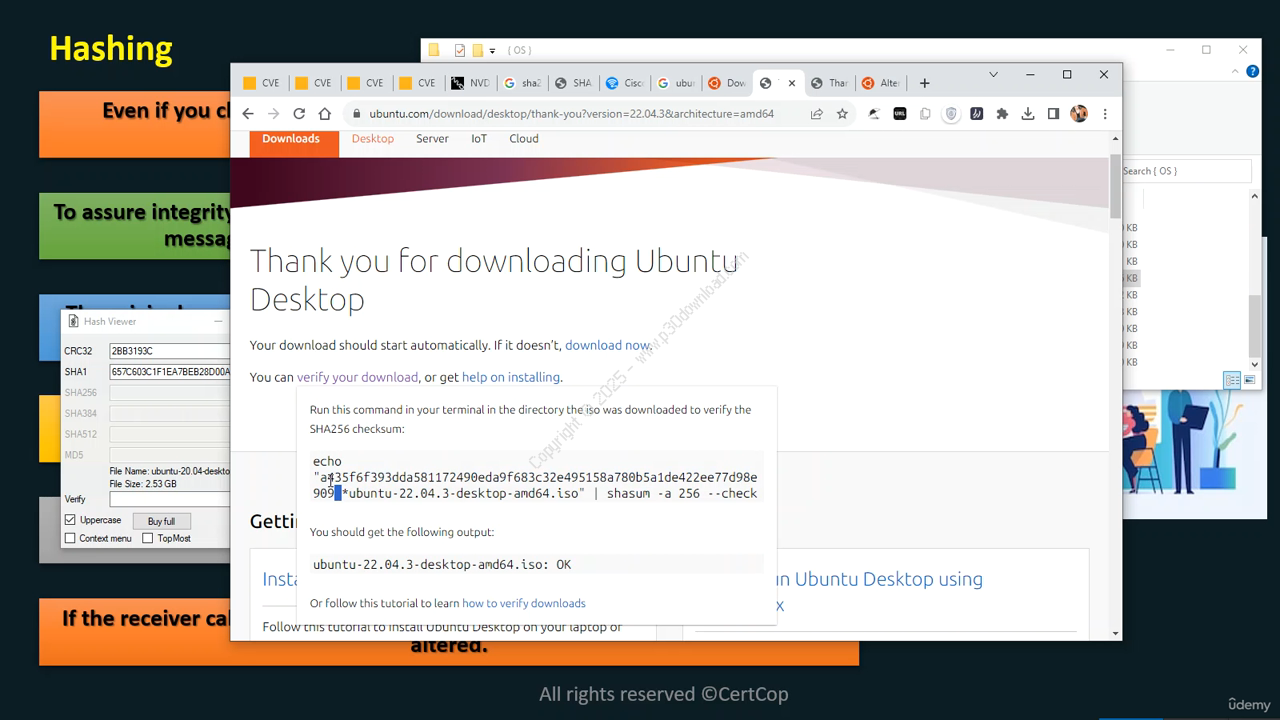Screen dimensions: 1280x720
Task: Open the Chrome profile avatar
Action: [x=1079, y=114]
